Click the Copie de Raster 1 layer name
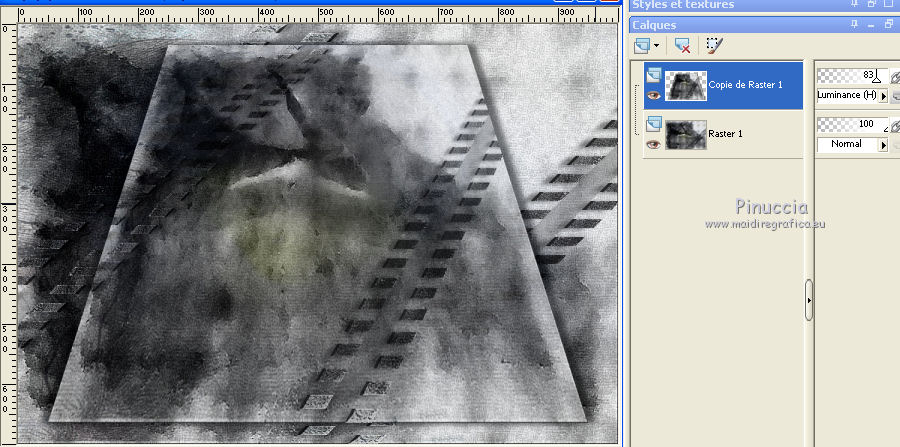This screenshot has height=447, width=900. pyautogui.click(x=745, y=84)
